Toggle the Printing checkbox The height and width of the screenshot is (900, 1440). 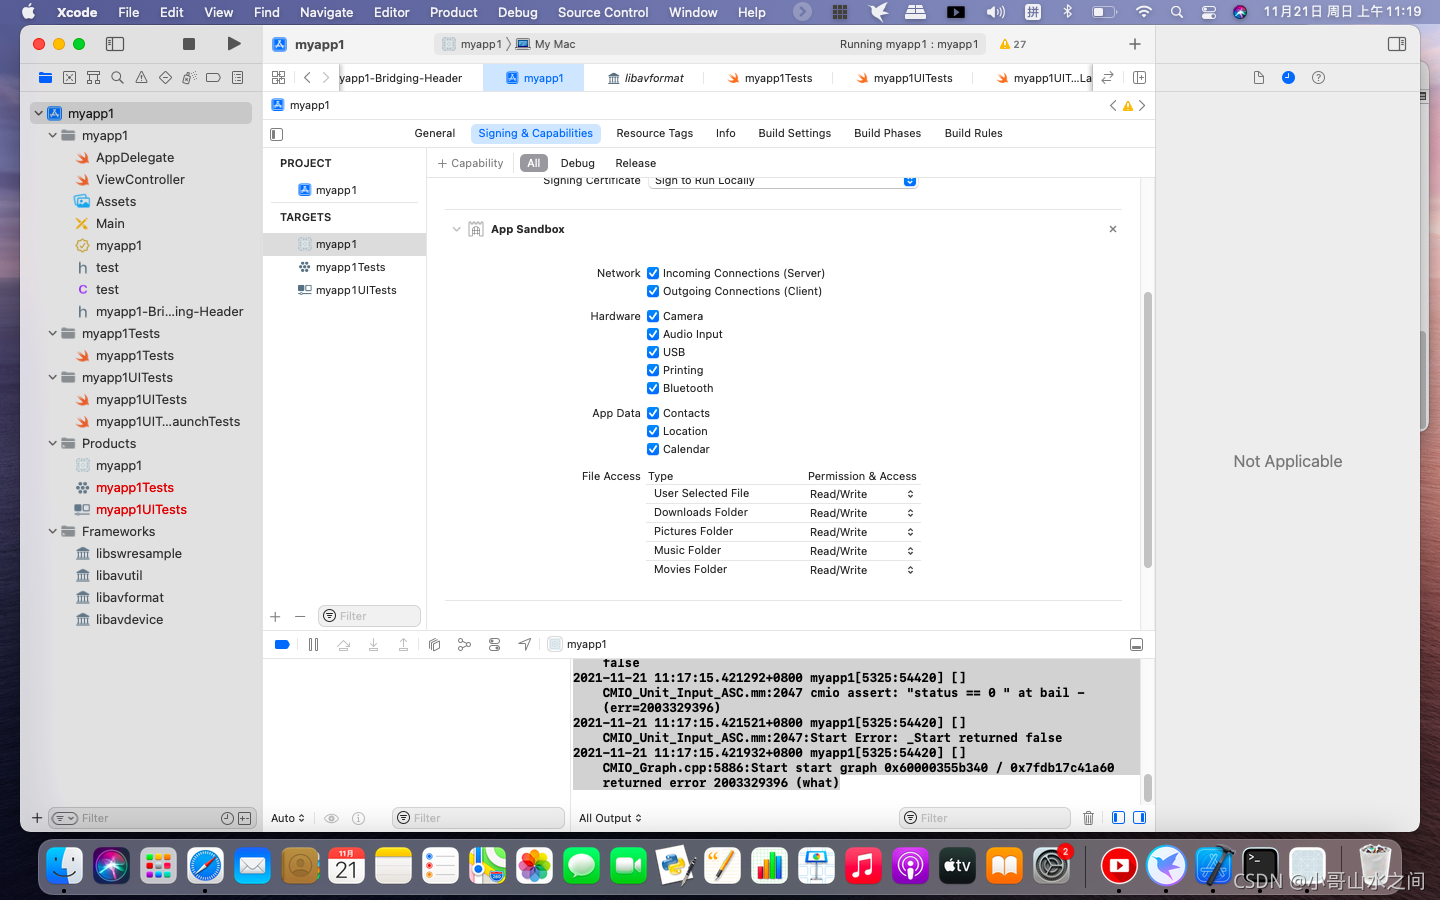click(653, 370)
